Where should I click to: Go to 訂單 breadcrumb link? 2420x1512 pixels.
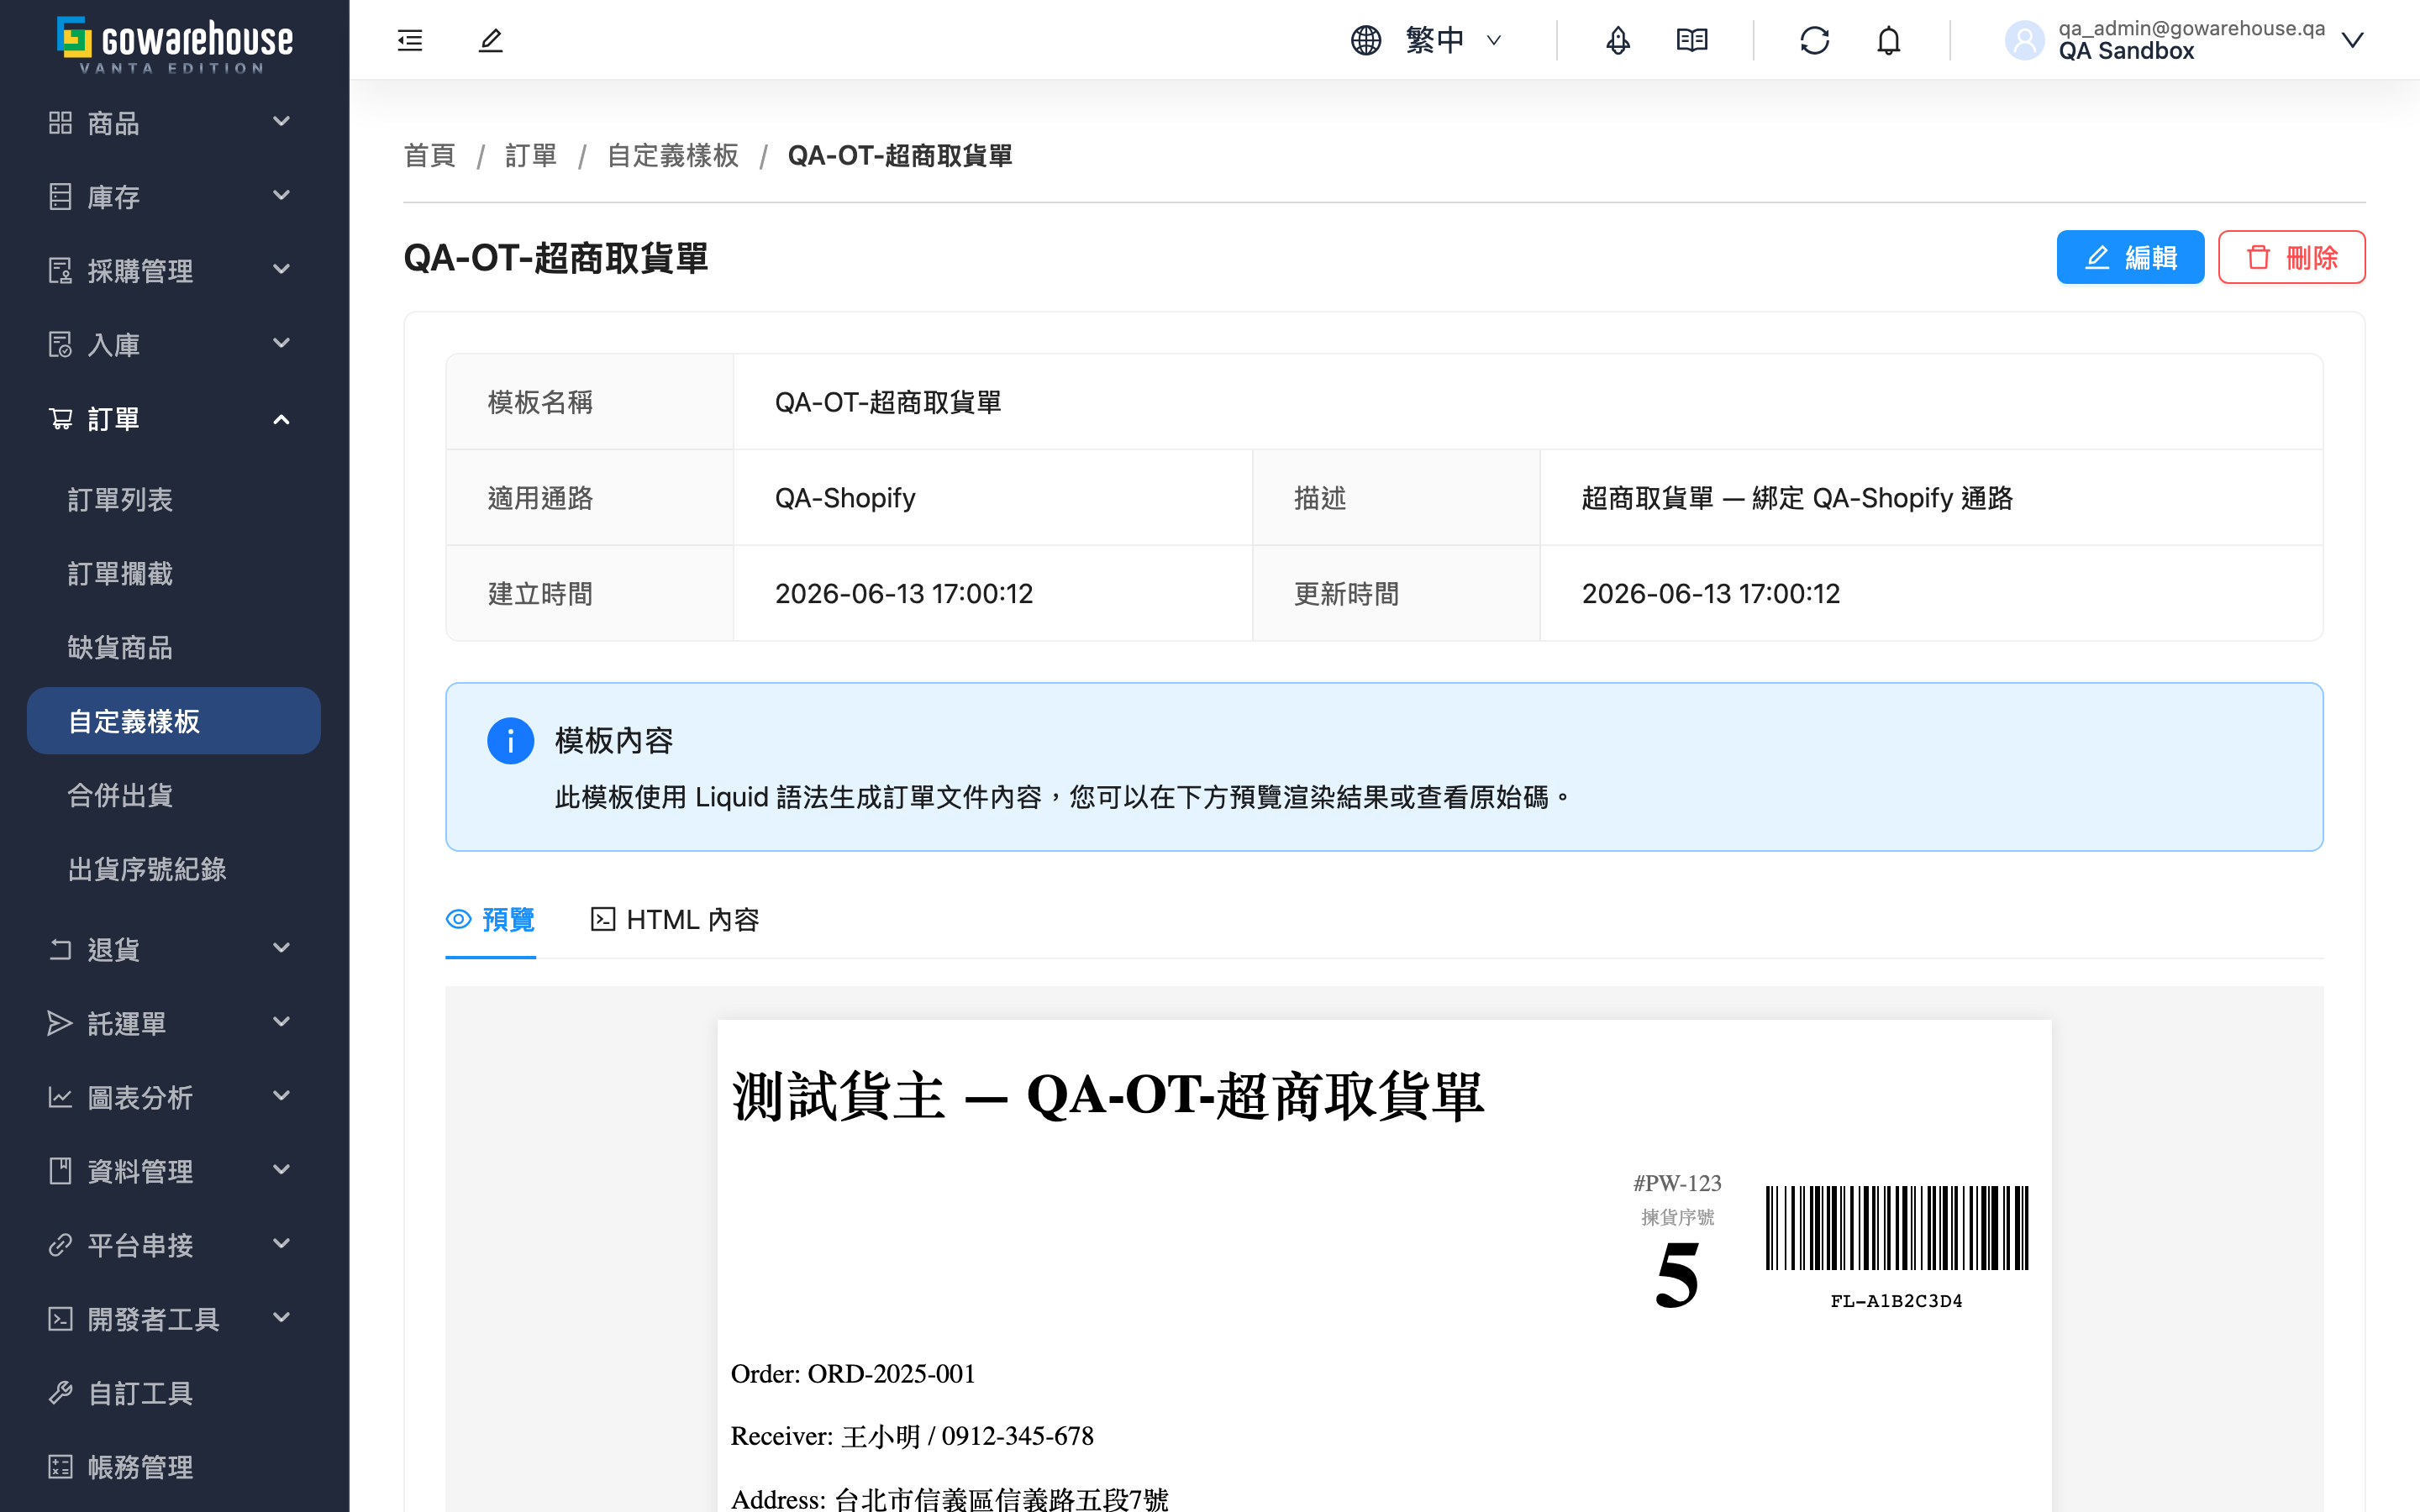(531, 156)
